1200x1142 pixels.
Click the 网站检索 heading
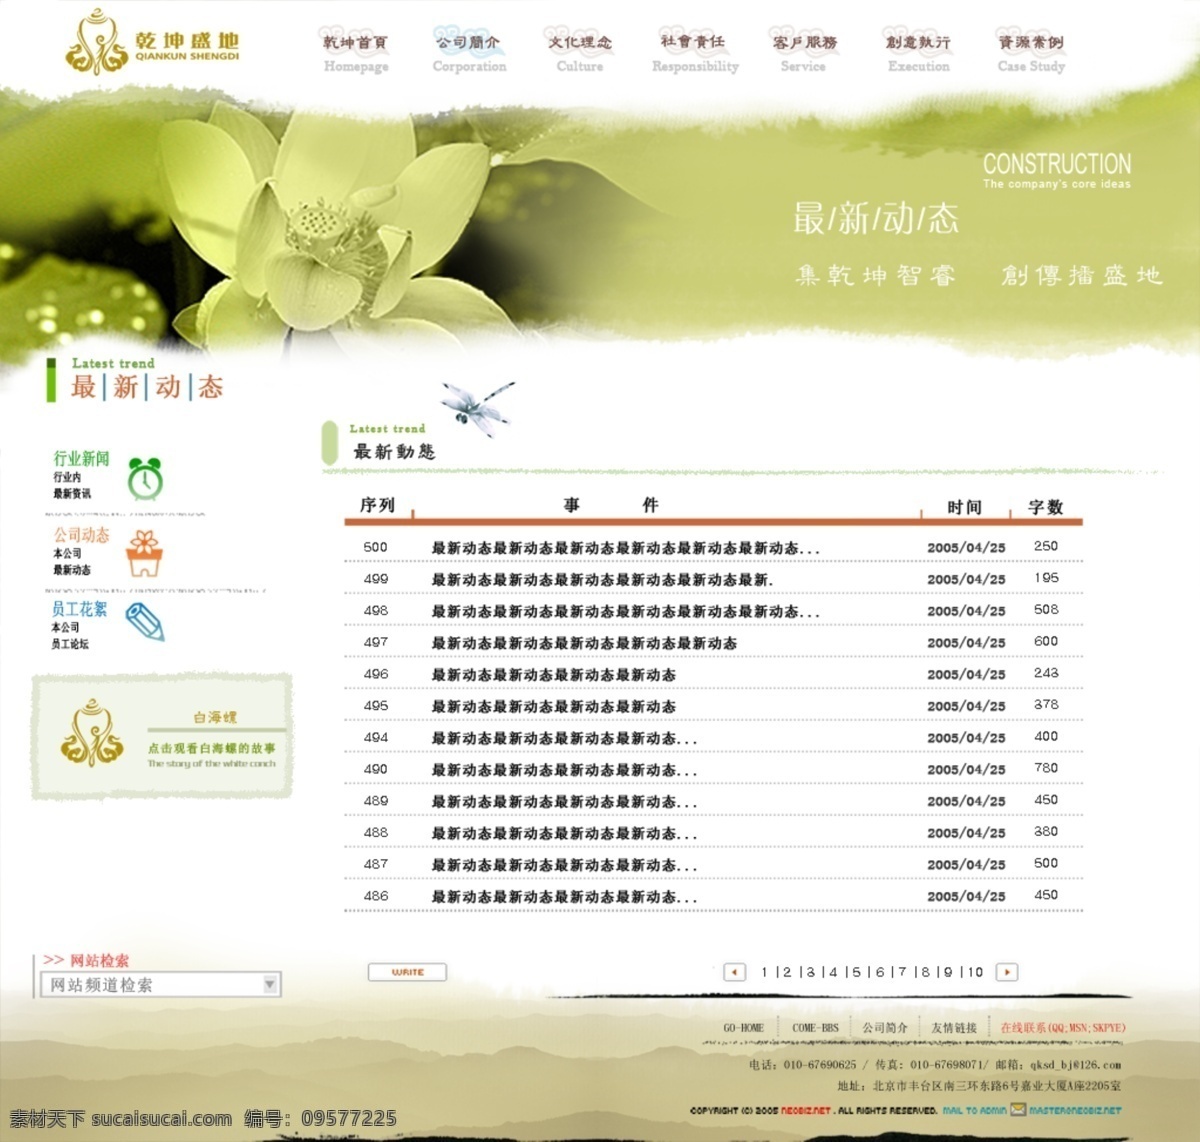coord(99,960)
